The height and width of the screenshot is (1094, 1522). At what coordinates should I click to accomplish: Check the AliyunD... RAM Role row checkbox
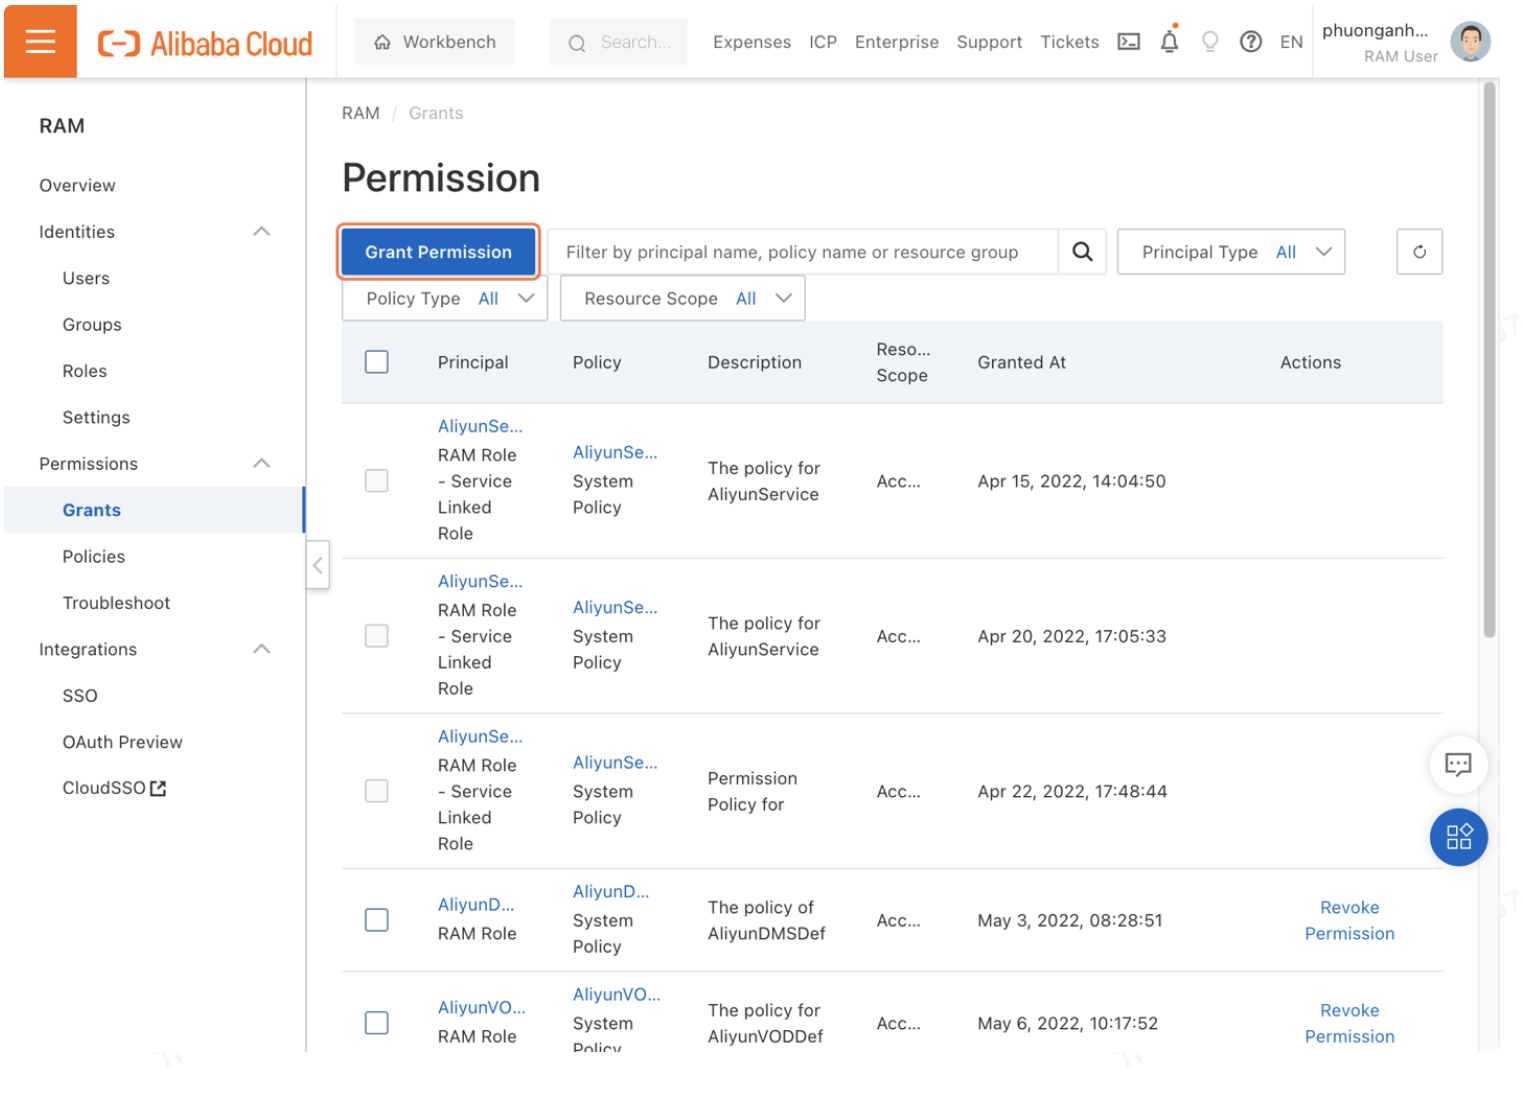pos(377,920)
